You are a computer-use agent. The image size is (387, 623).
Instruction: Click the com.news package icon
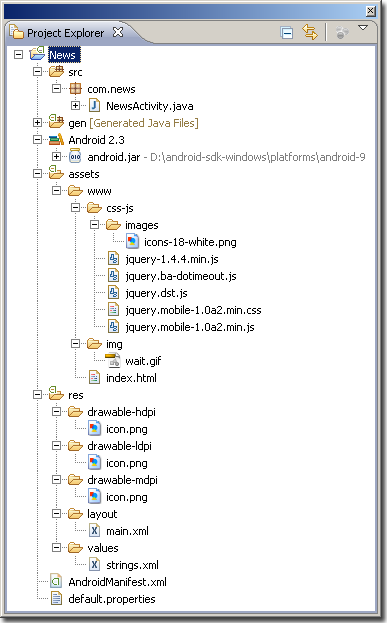[x=75, y=89]
